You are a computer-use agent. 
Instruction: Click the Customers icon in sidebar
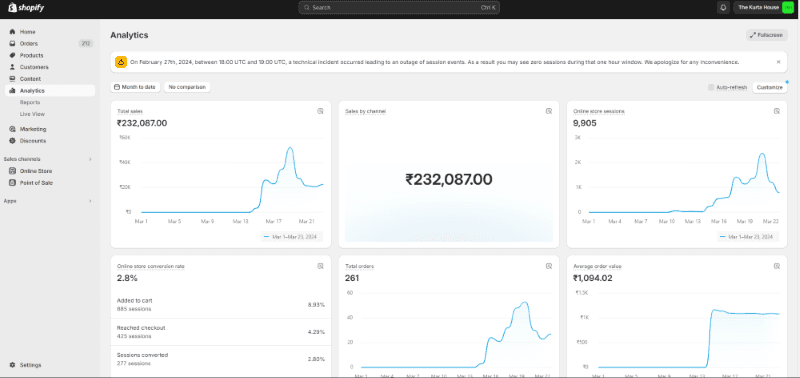12,67
